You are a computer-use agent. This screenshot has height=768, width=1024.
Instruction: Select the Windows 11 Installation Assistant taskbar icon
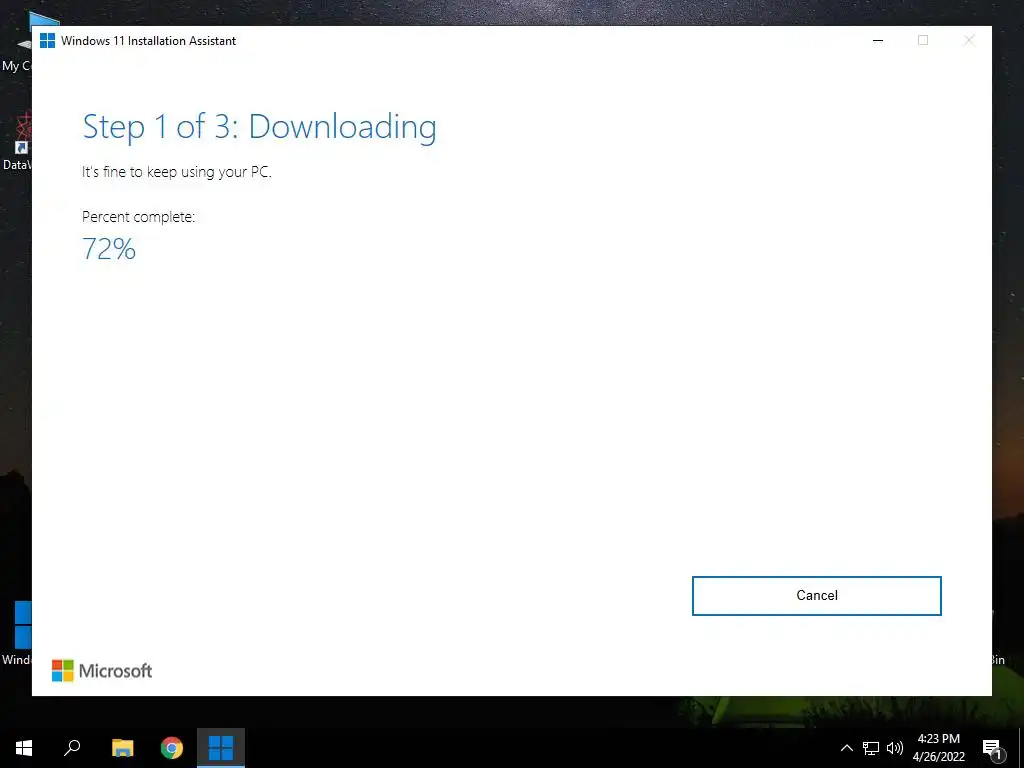221,748
